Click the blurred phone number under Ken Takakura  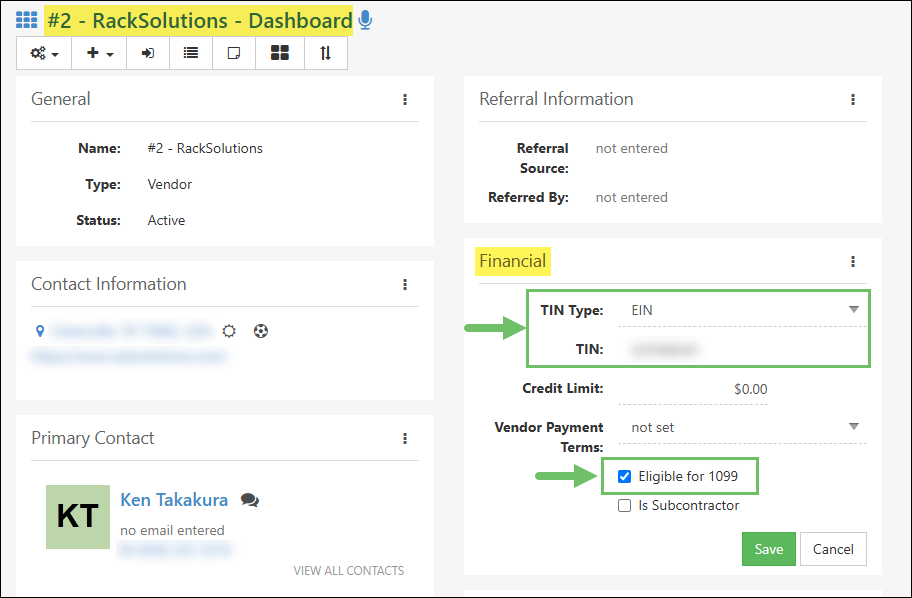tap(175, 549)
